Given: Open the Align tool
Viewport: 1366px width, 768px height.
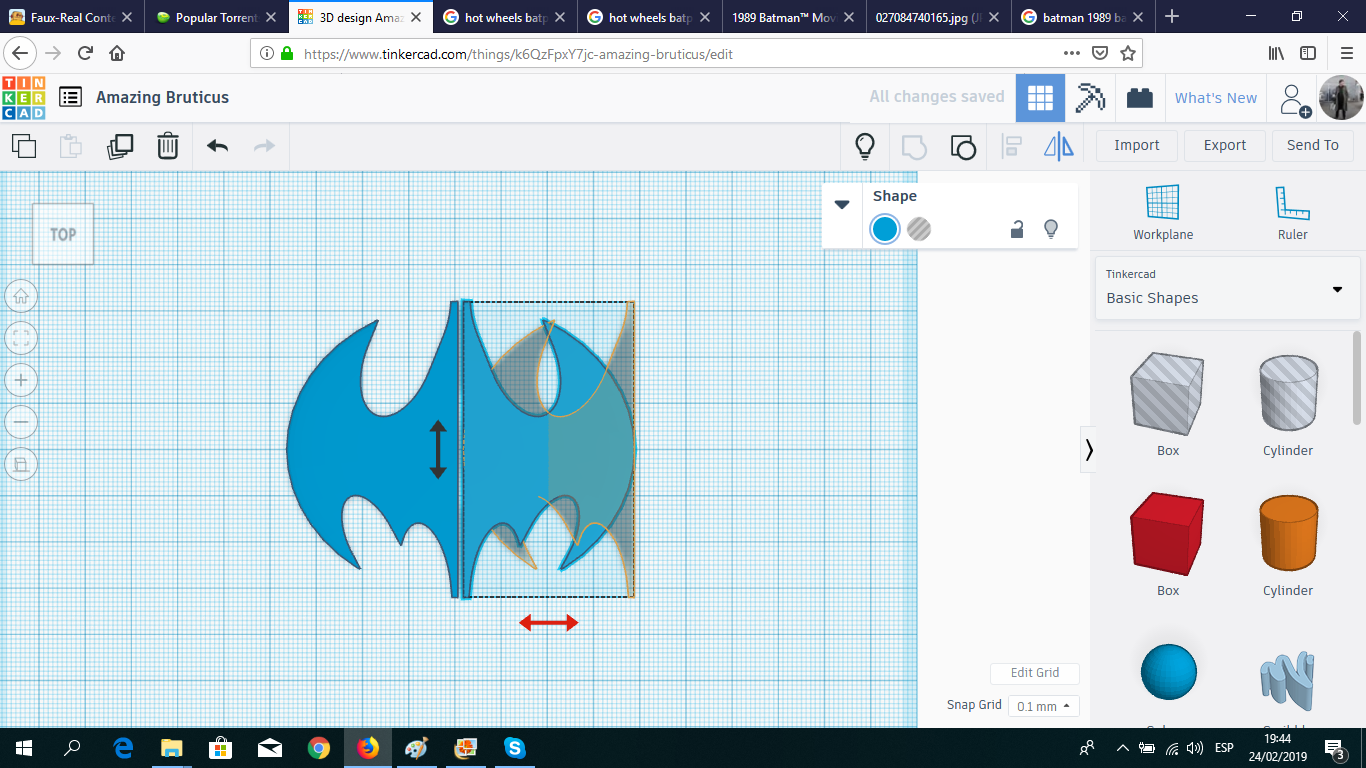Looking at the screenshot, I should pyautogui.click(x=1011, y=146).
